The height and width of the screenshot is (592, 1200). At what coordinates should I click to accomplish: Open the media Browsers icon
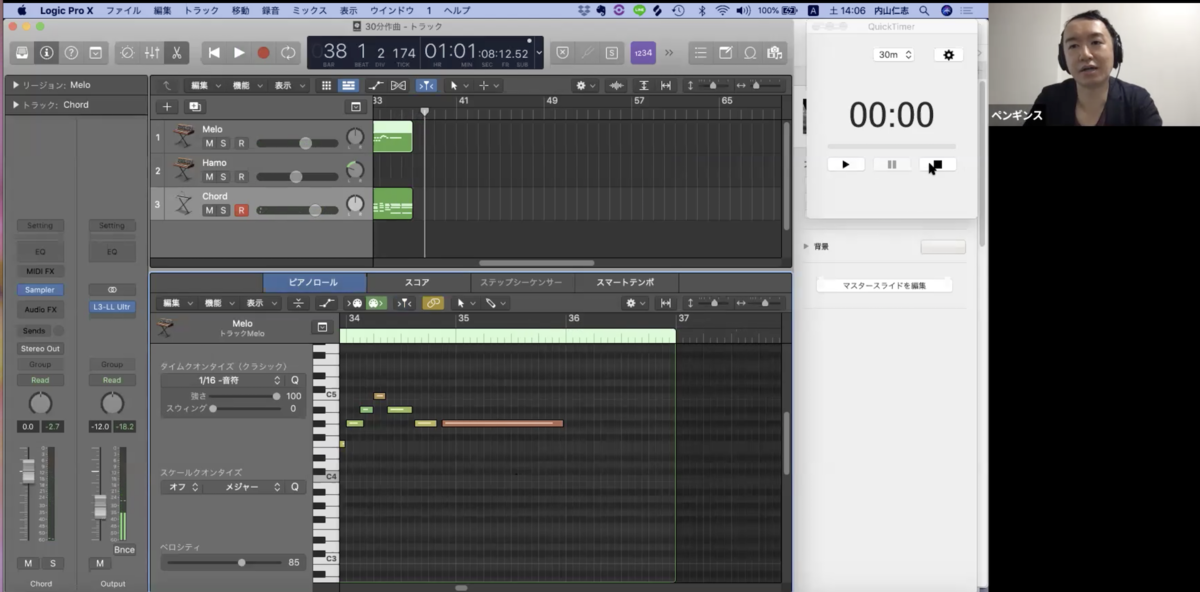(775, 52)
